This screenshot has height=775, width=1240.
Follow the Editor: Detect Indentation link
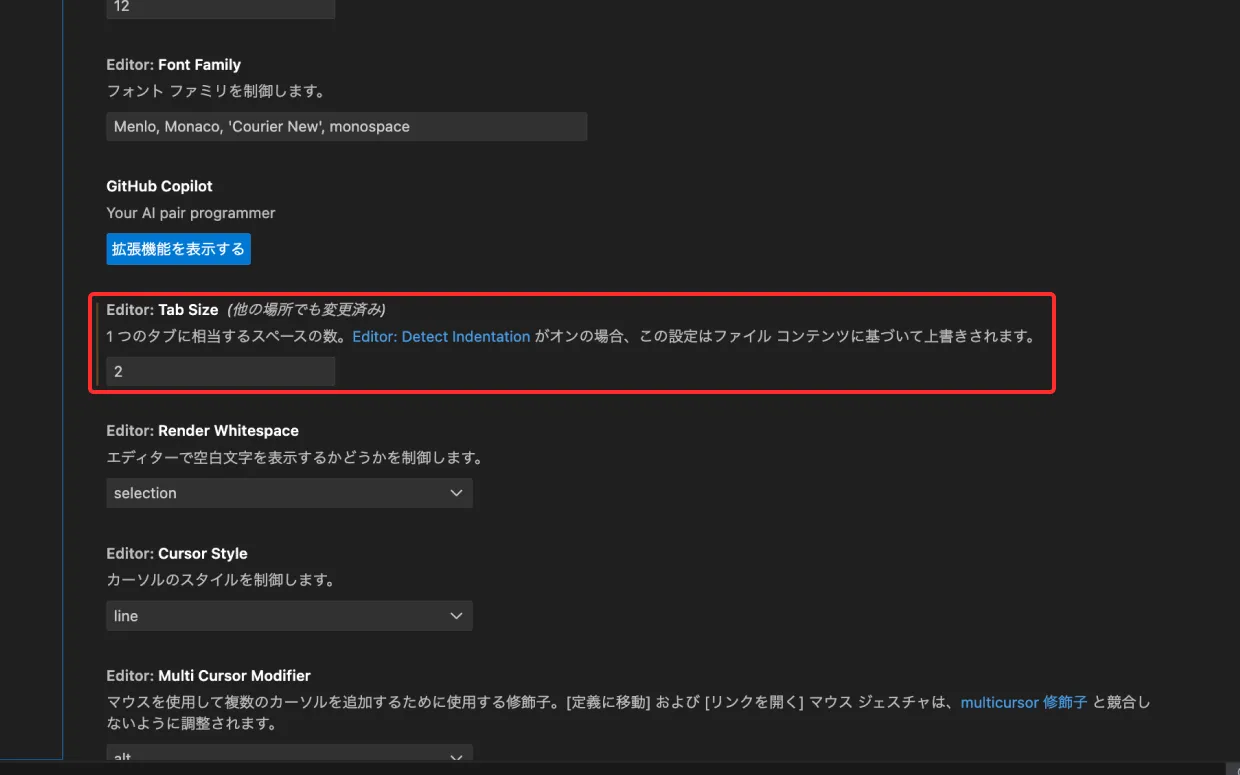tap(441, 337)
